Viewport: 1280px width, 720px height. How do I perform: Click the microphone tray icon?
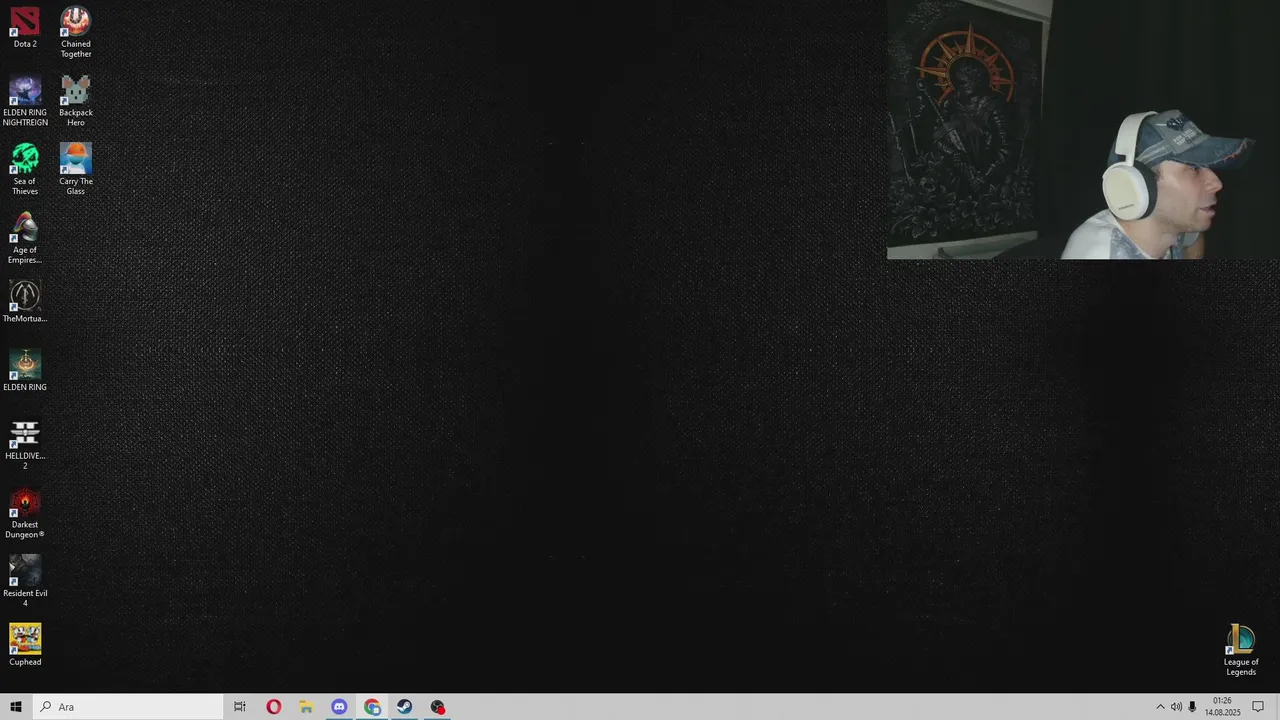[1192, 707]
